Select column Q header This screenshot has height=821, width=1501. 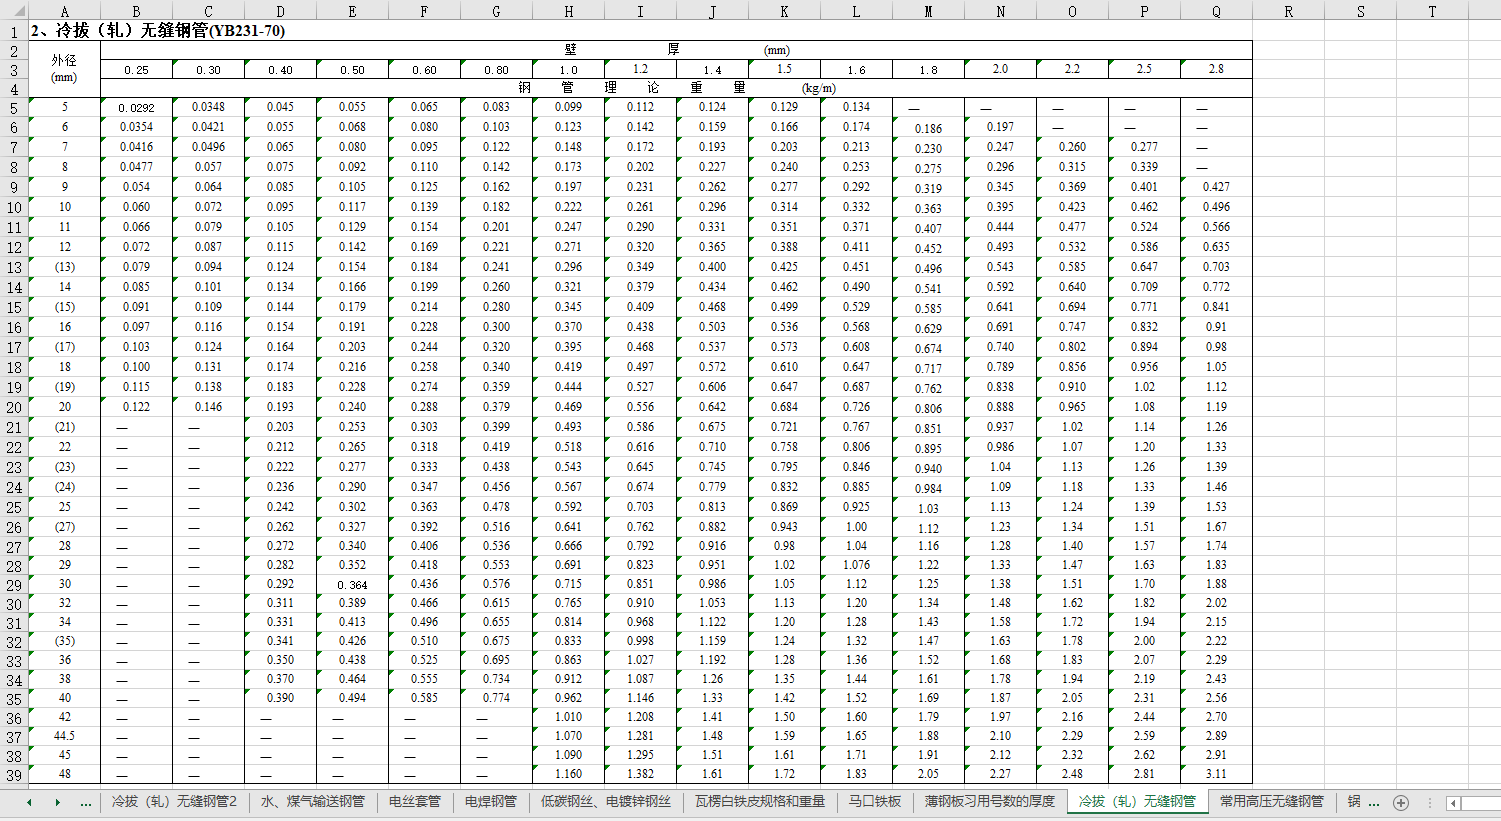point(1216,11)
